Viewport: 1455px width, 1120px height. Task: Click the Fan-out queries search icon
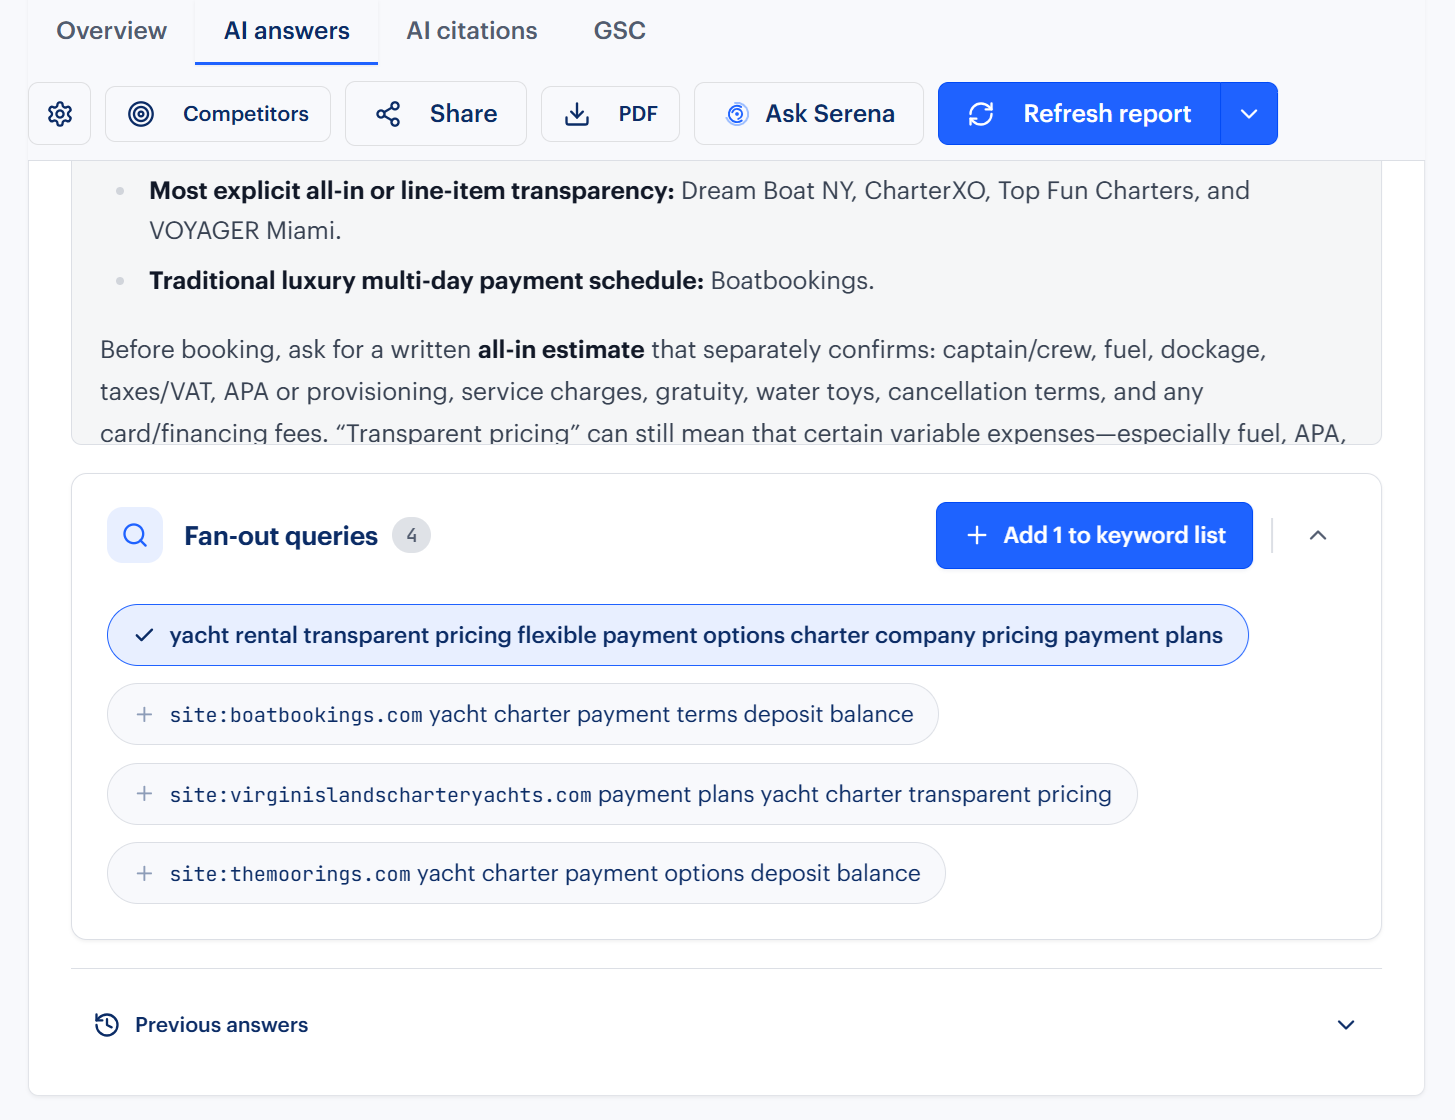135,536
